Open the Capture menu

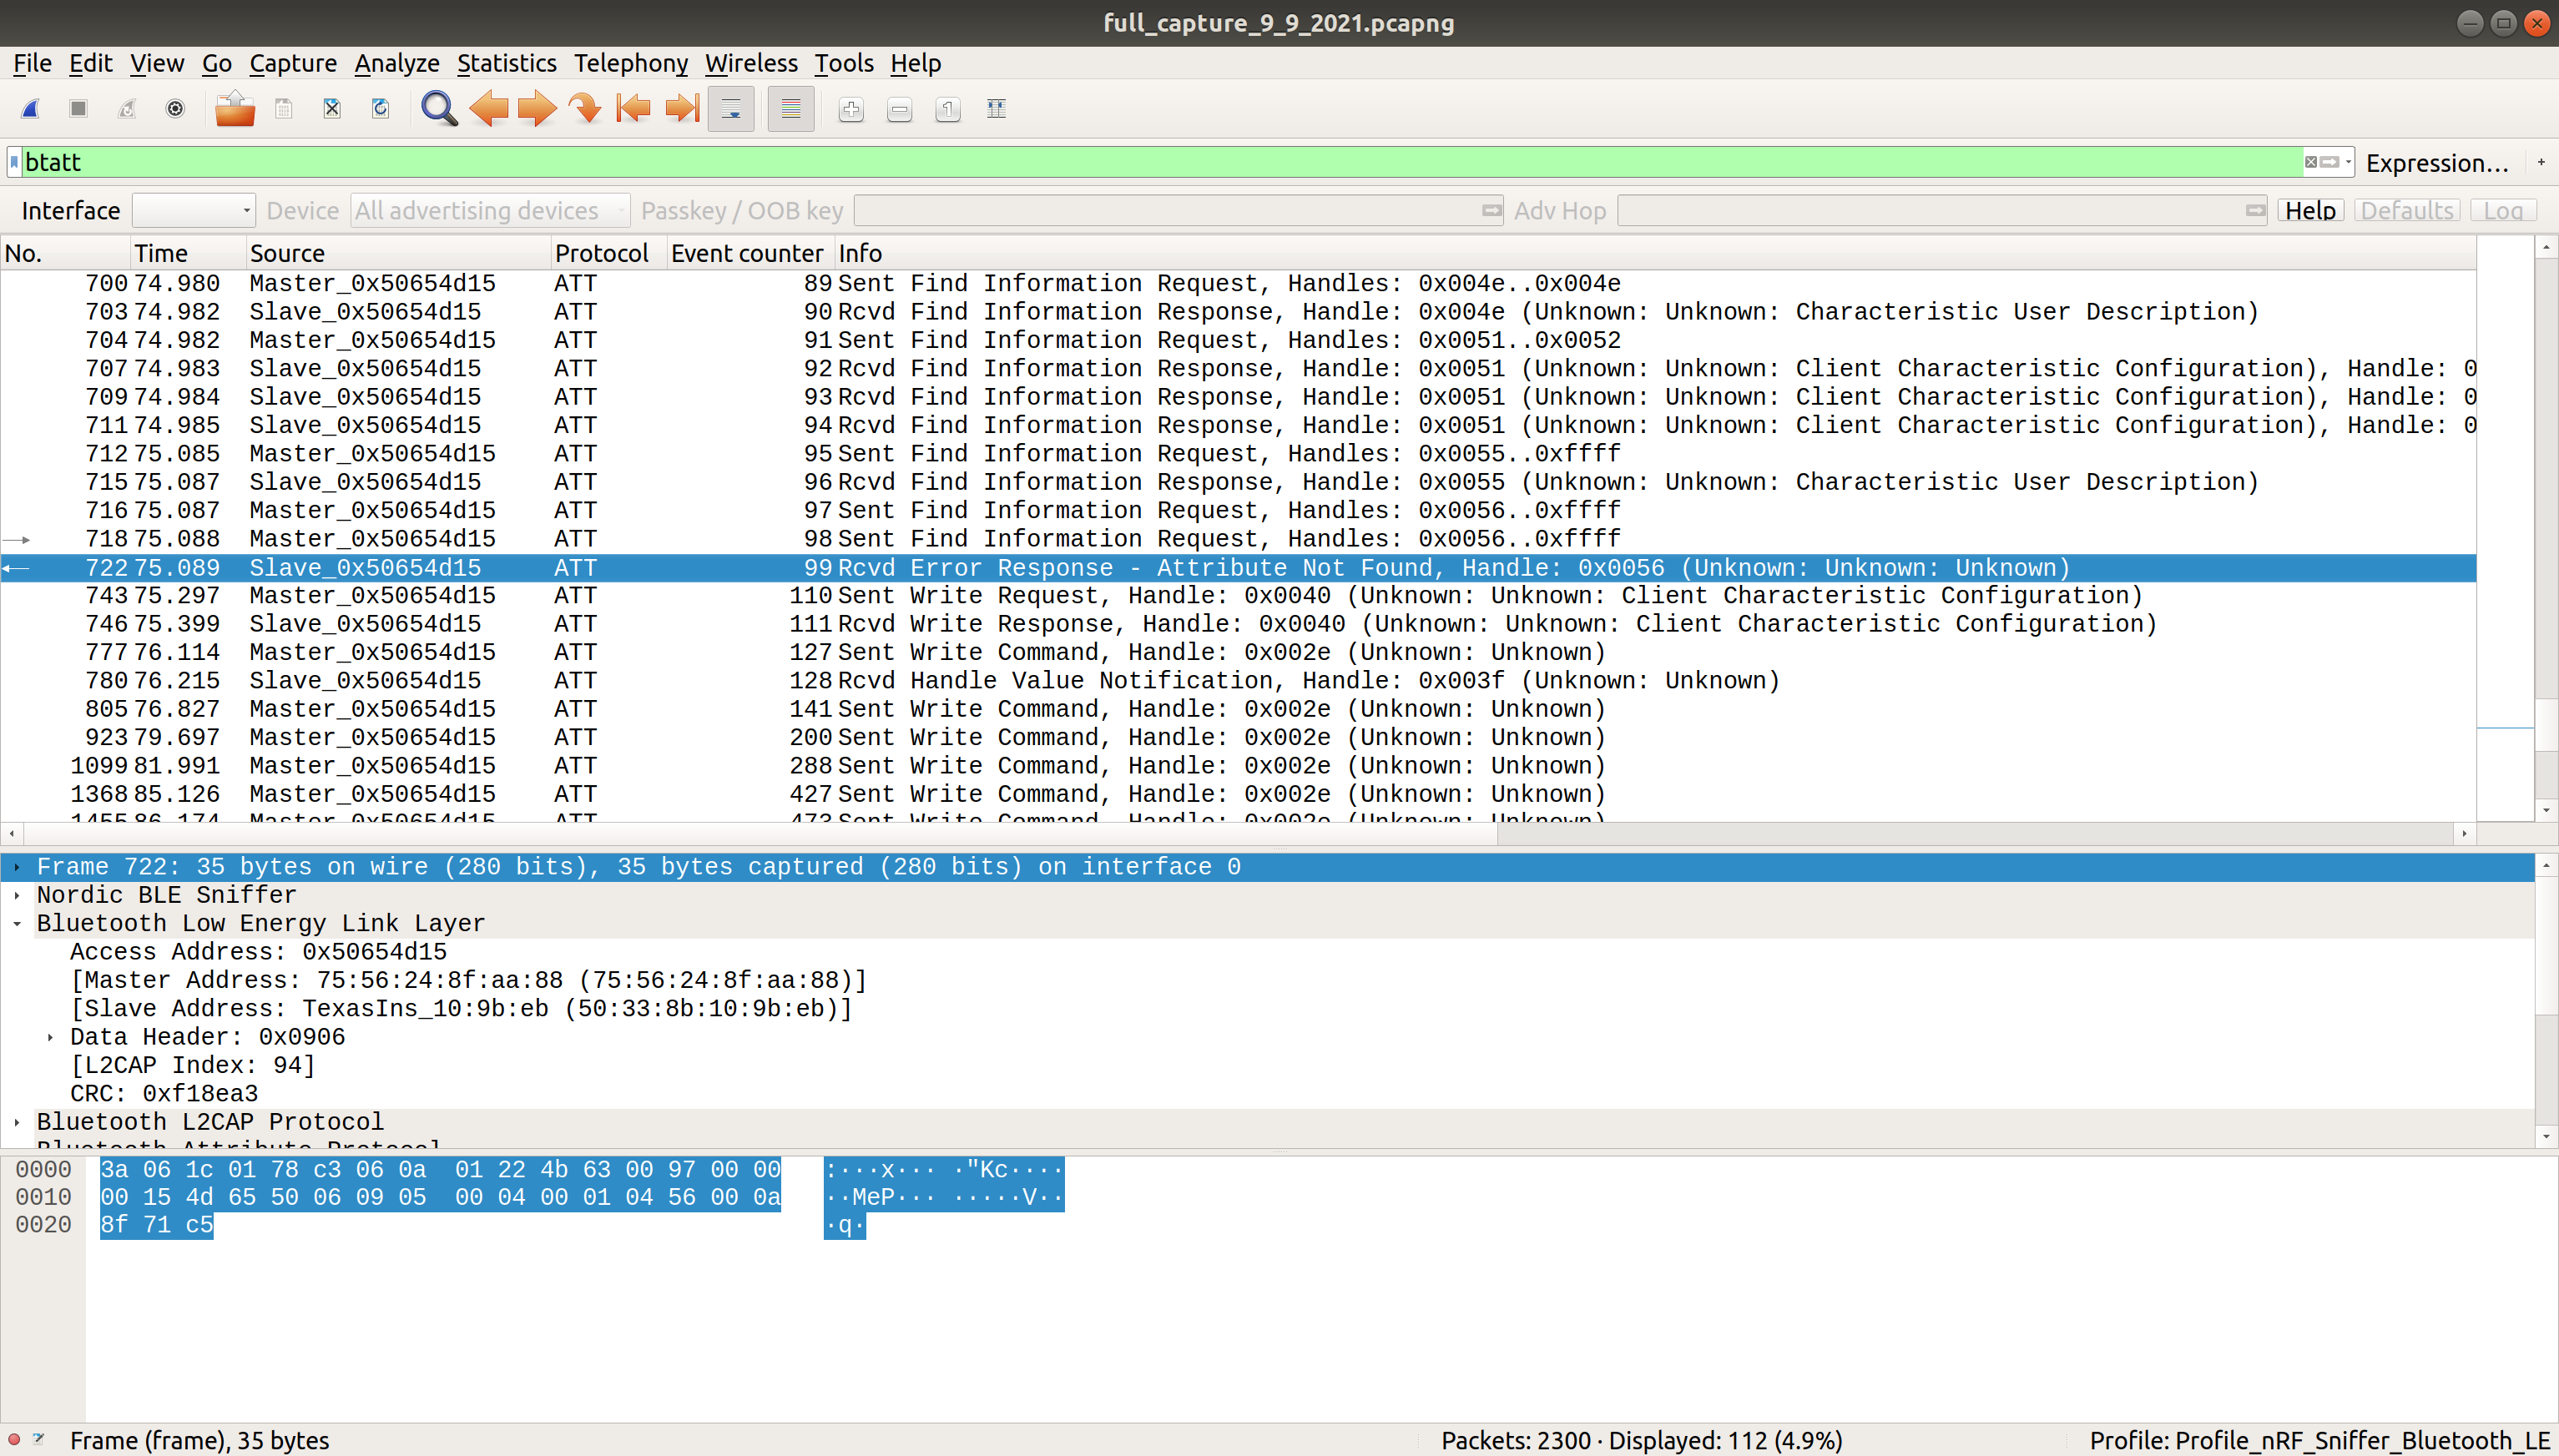(293, 63)
